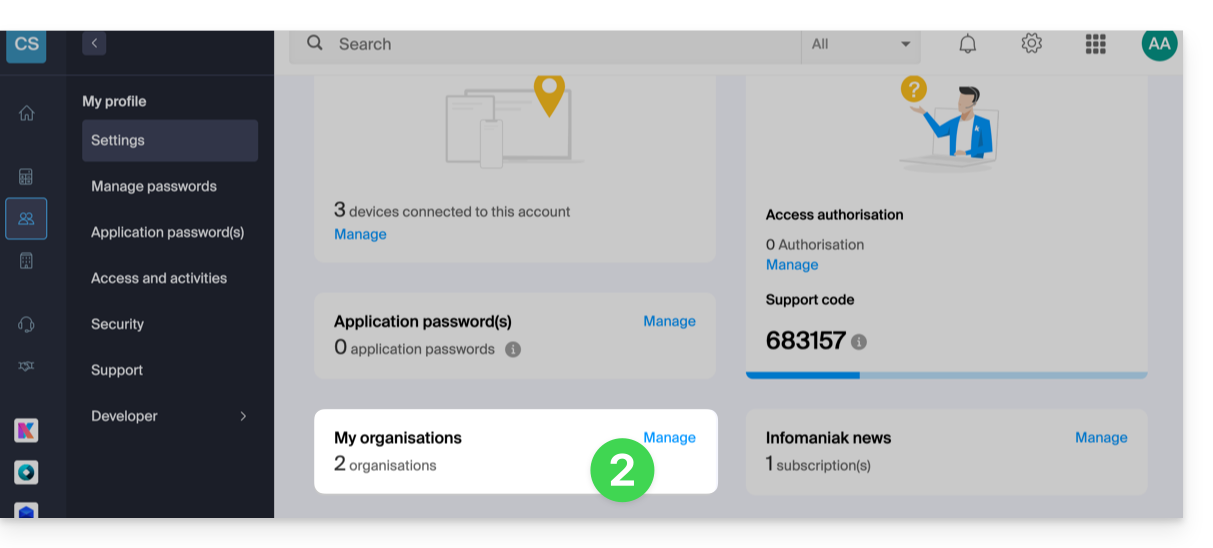Click into the Search input field
This screenshot has width=1213, height=548.
560,44
